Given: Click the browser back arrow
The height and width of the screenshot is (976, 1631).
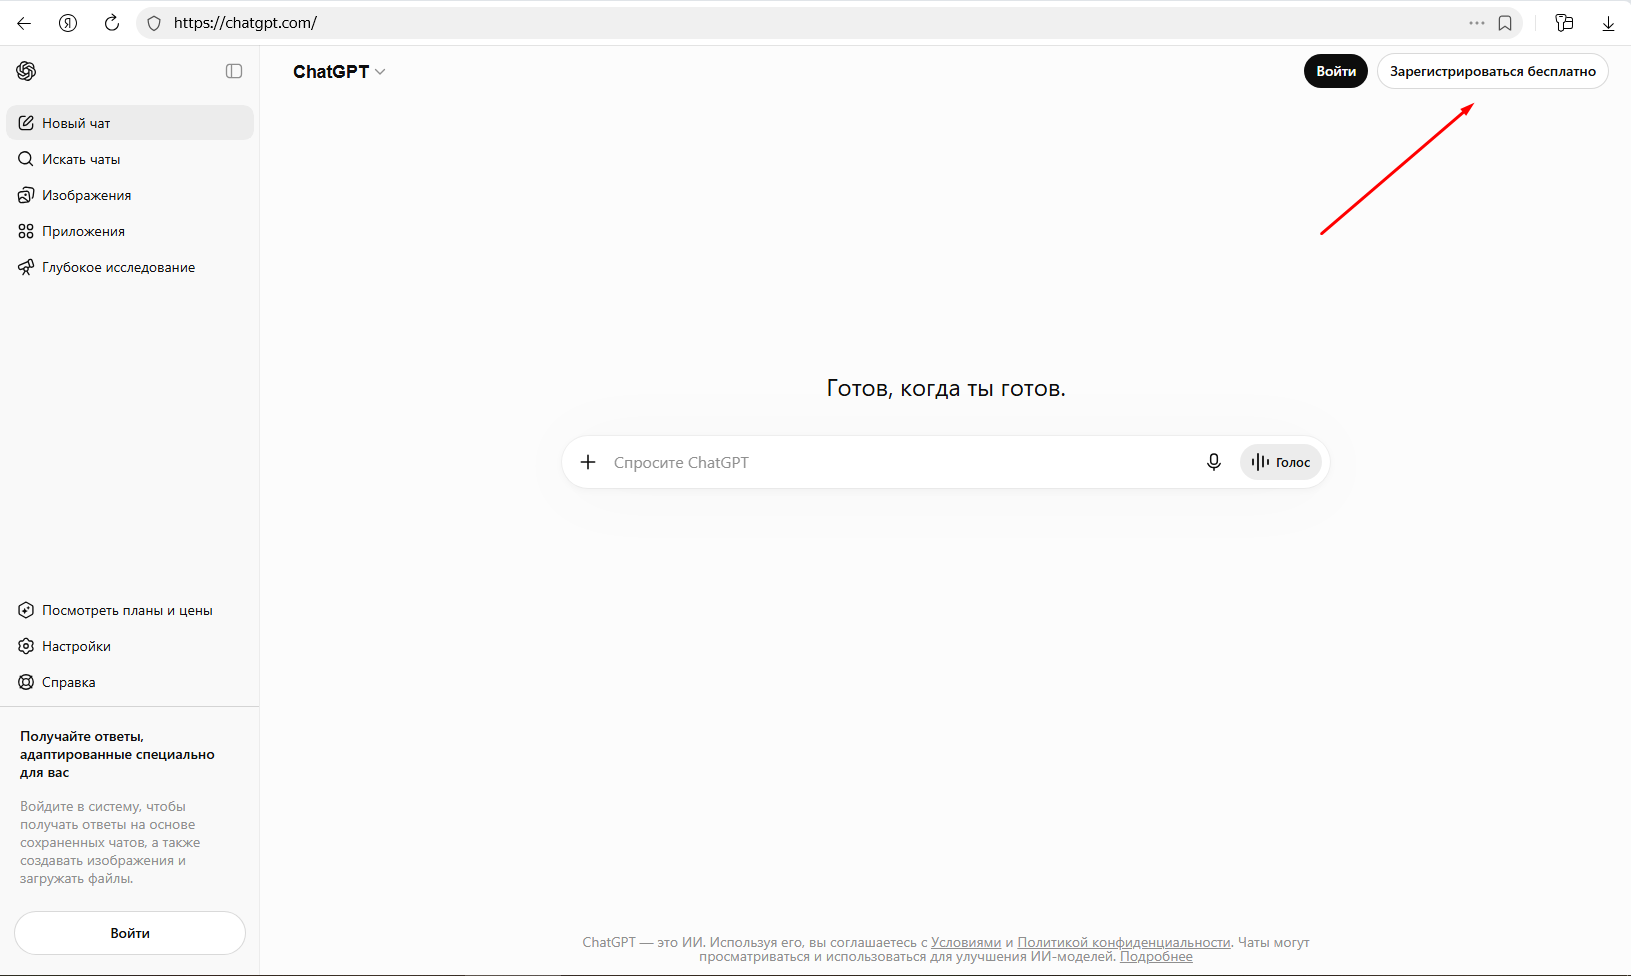Looking at the screenshot, I should tap(24, 23).
